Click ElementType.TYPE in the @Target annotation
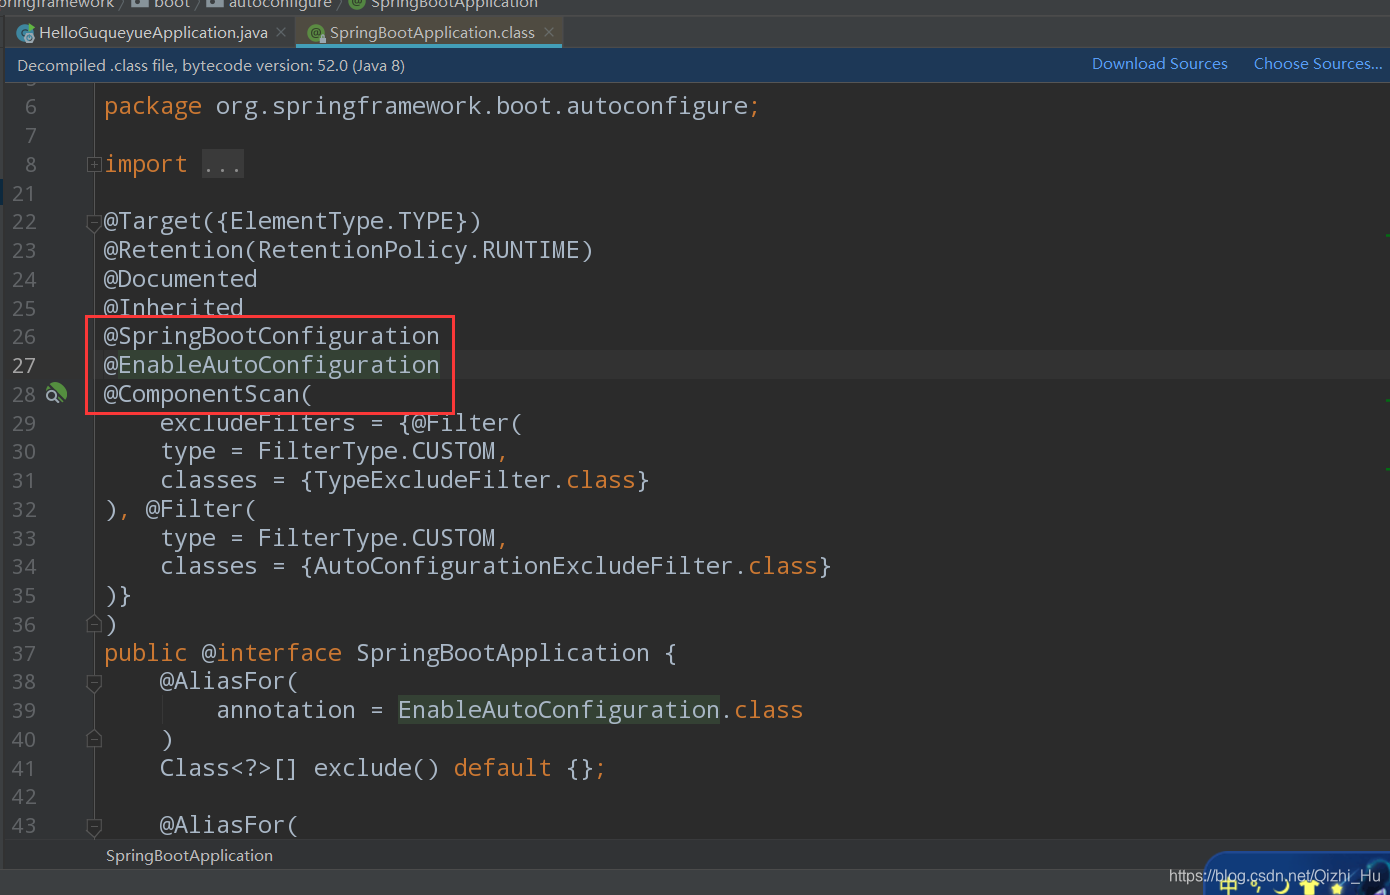1390x895 pixels. click(x=342, y=221)
